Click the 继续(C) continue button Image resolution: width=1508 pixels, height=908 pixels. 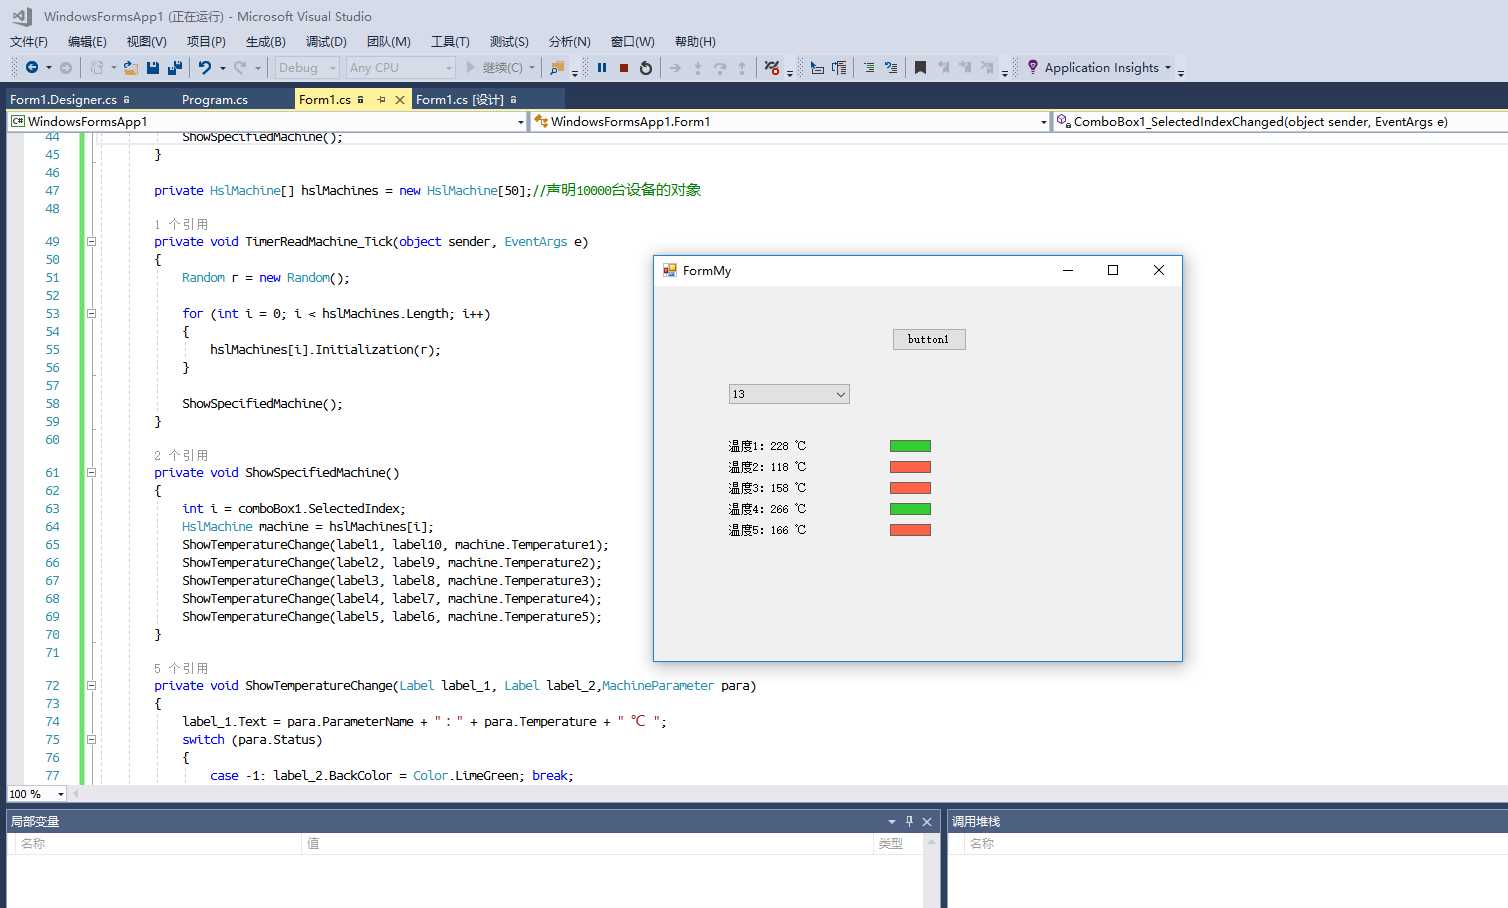[x=495, y=68]
